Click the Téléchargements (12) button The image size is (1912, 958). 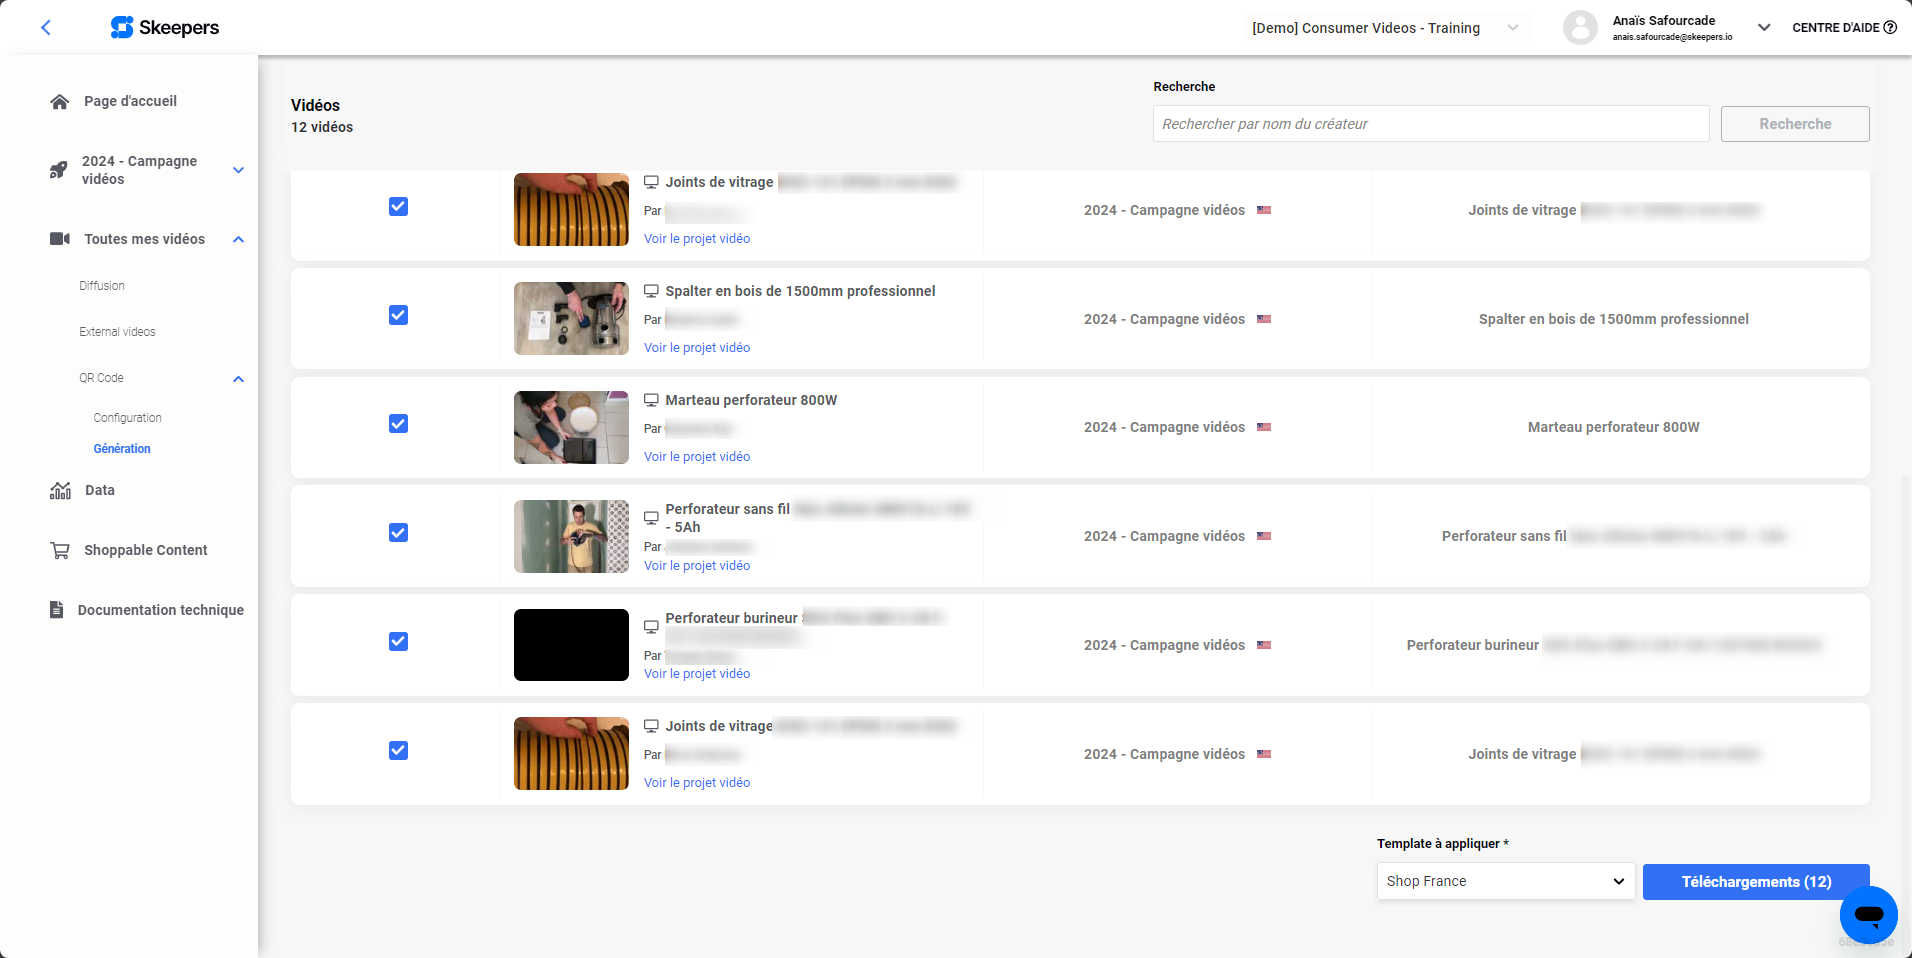pyautogui.click(x=1755, y=882)
